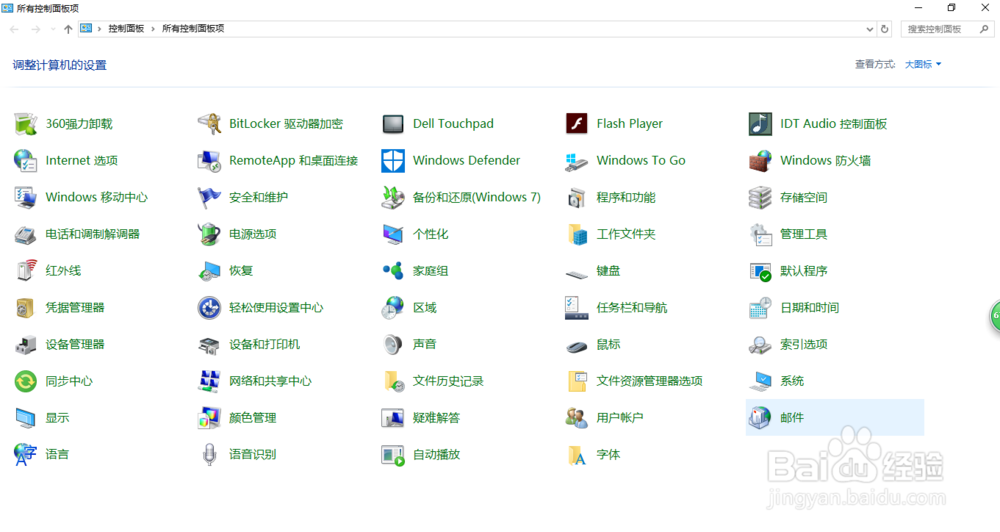Open IDT Audio 控制面板 icon
Image resolution: width=1000 pixels, height=532 pixels.
[x=760, y=124]
